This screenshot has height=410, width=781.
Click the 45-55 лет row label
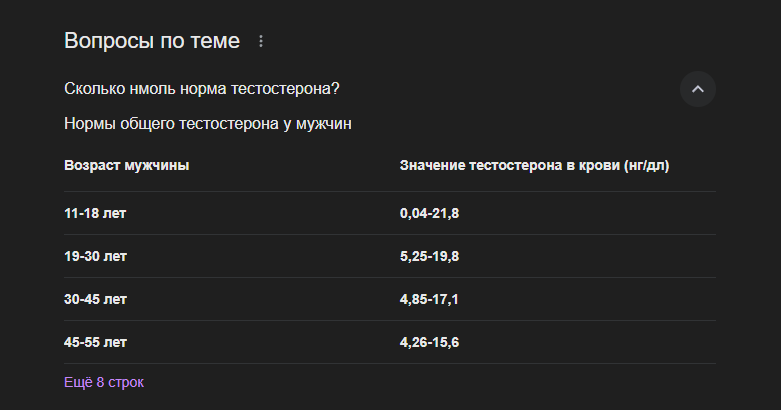96,342
